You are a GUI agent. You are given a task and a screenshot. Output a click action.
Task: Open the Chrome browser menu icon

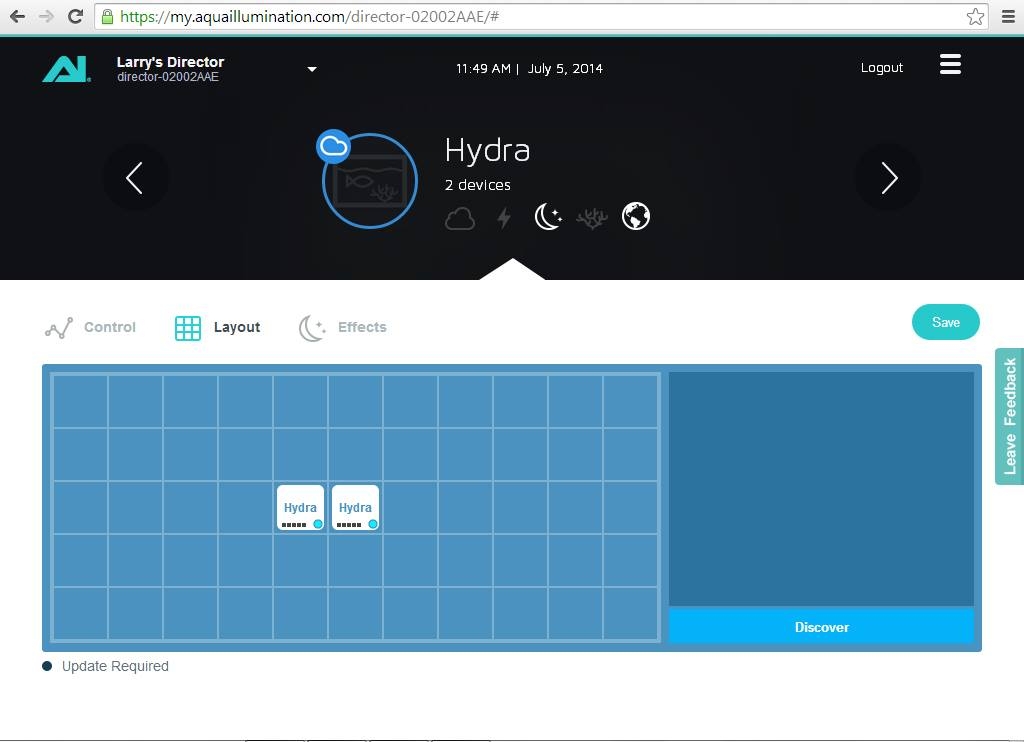[1008, 16]
